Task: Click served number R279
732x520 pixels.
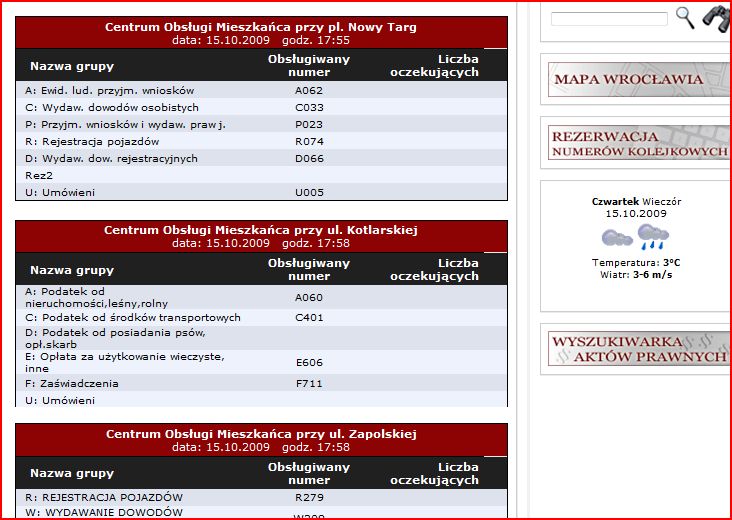Action: coord(309,497)
